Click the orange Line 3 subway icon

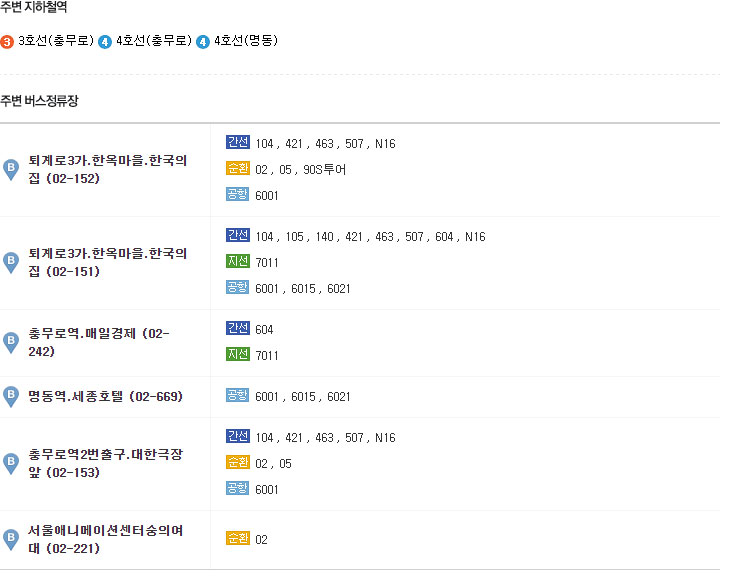(7, 42)
